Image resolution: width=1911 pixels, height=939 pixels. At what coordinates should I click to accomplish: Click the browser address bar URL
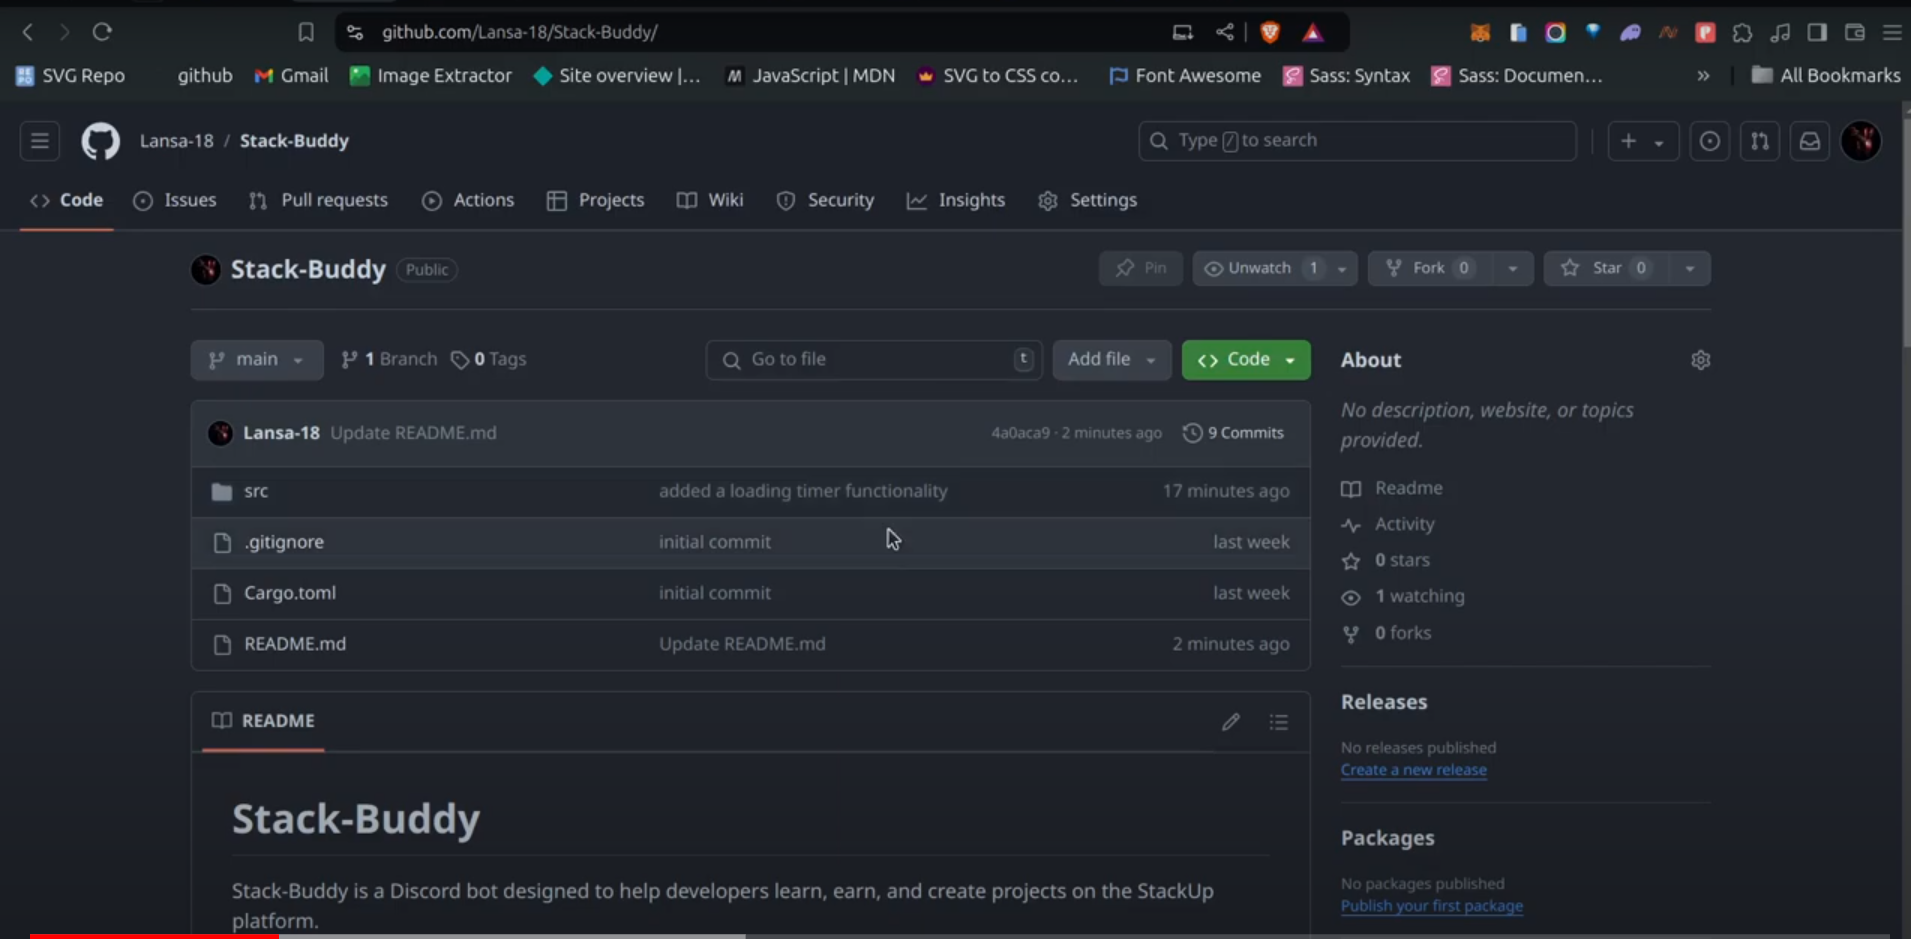[520, 32]
